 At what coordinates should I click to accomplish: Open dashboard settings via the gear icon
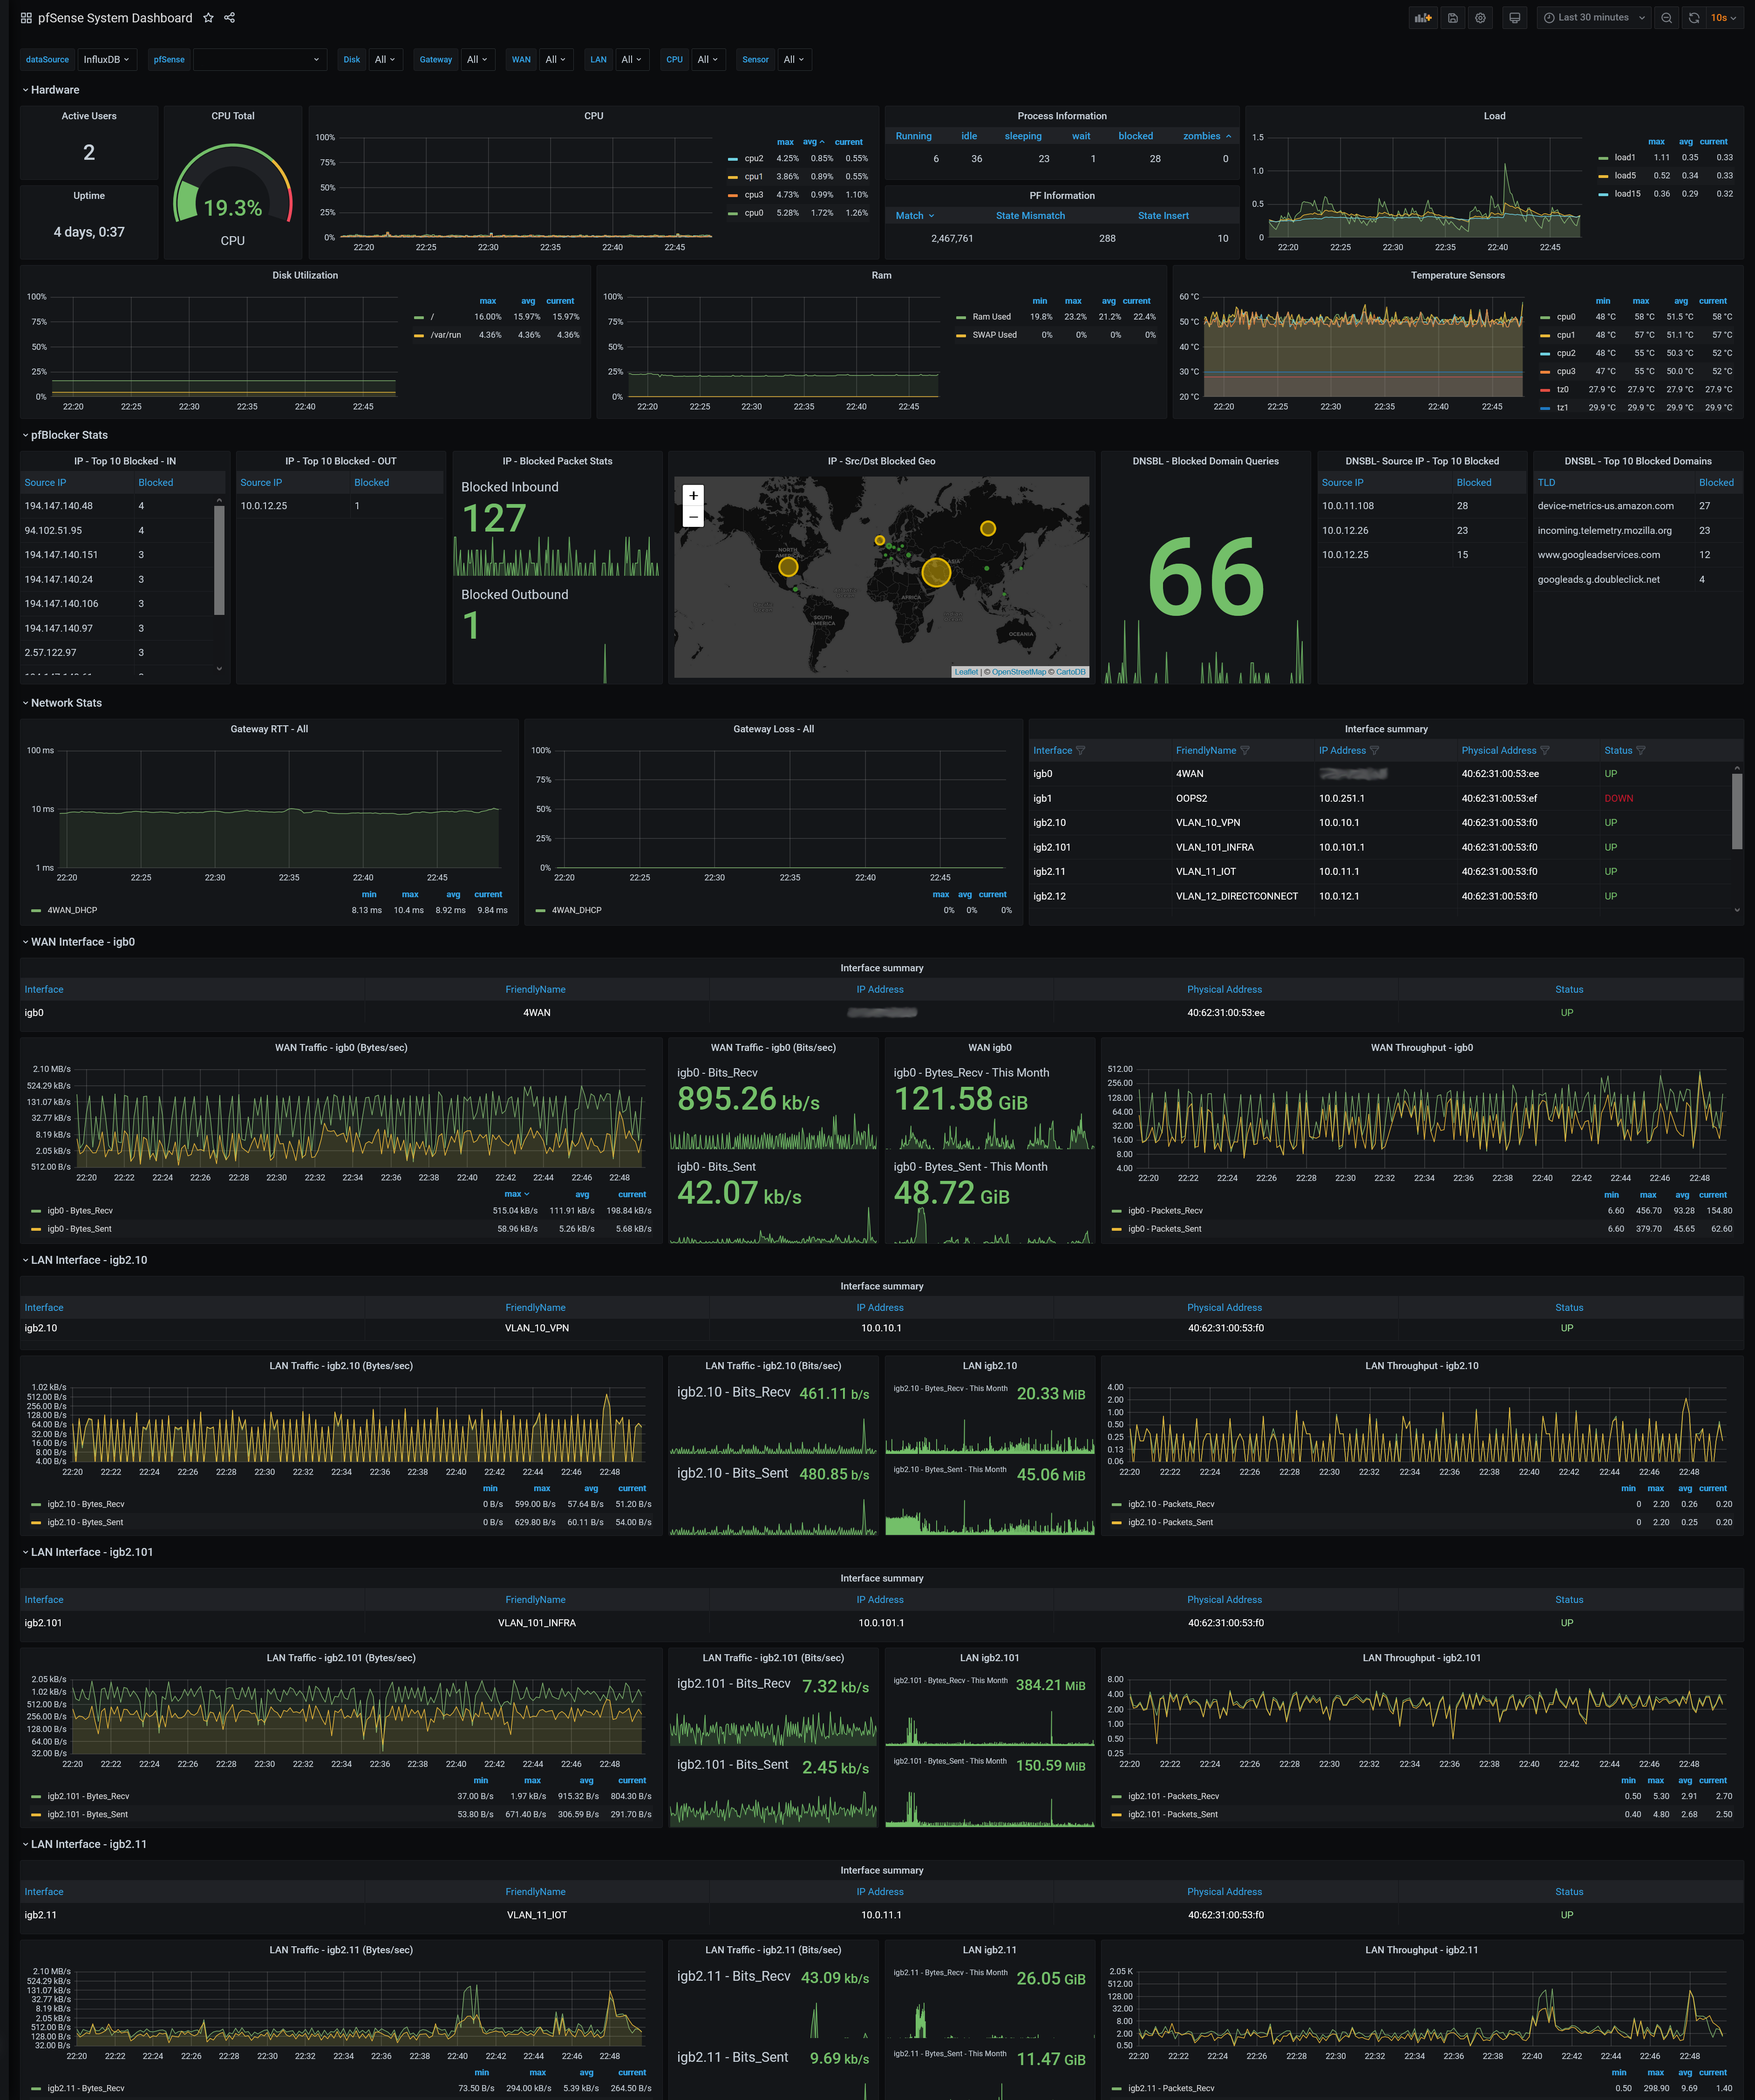(x=1480, y=18)
